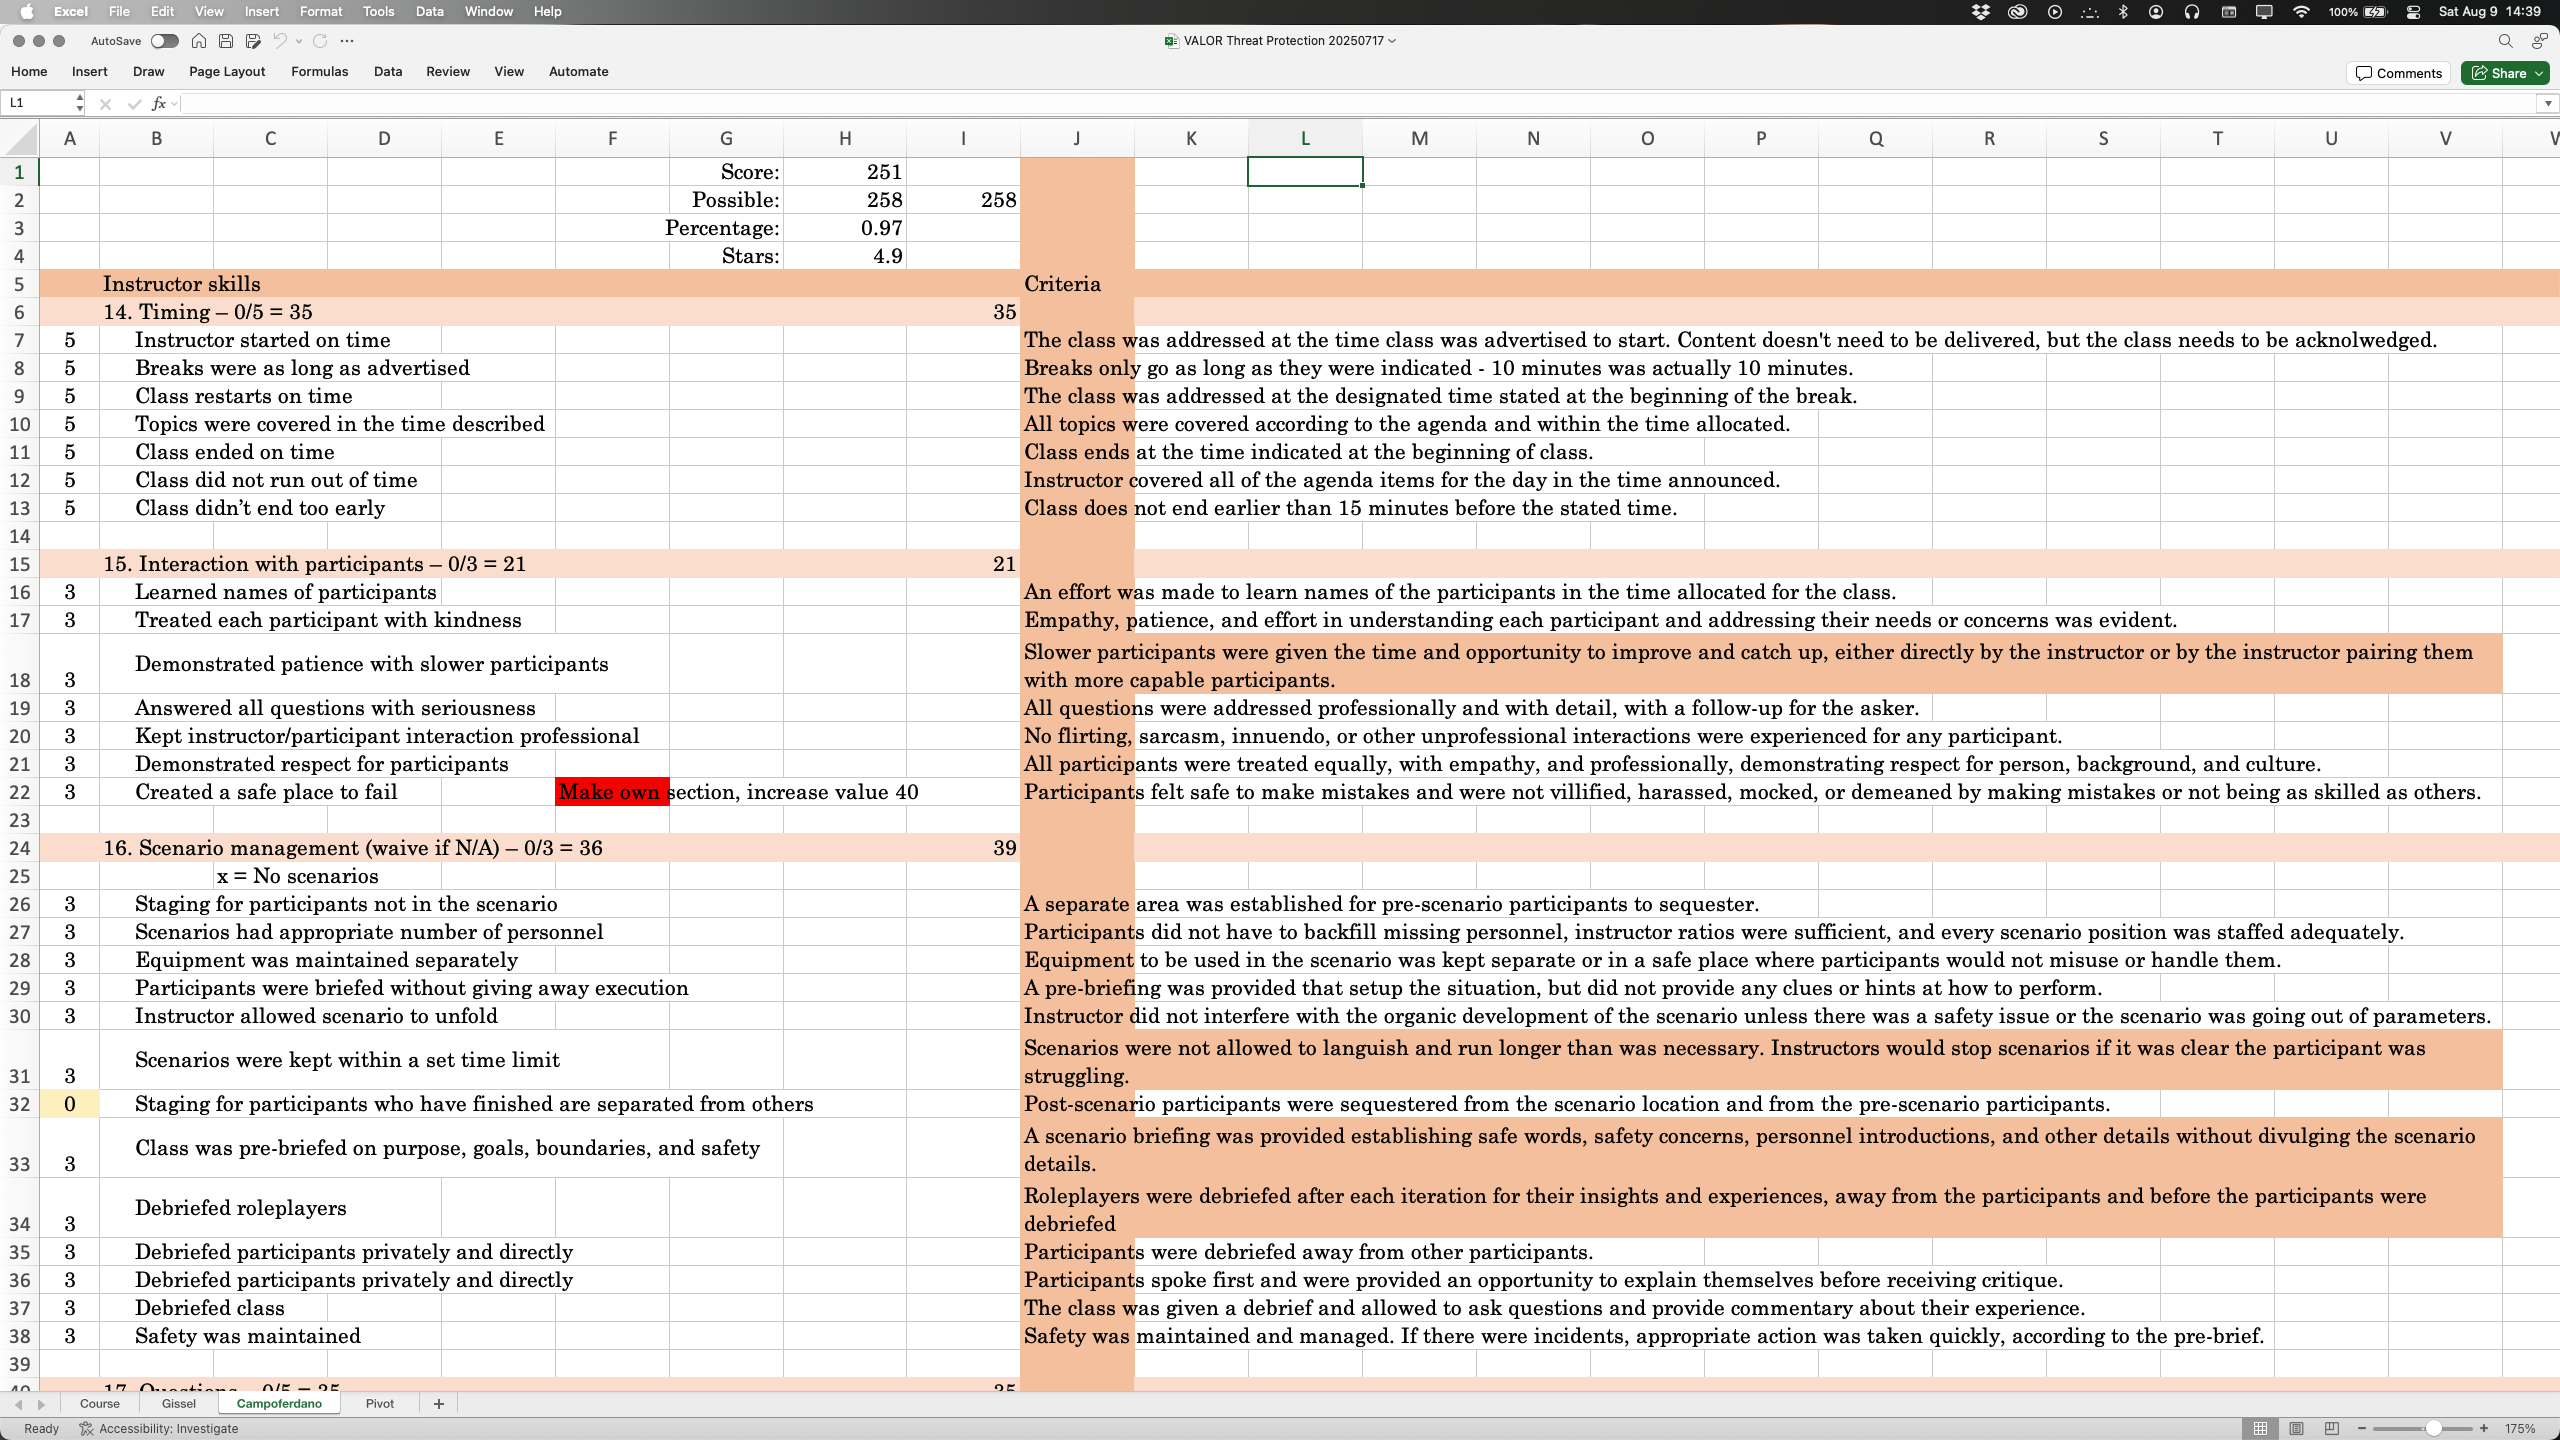Switch to Page Layout view icon
The image size is (2560, 1440).
point(2296,1428)
